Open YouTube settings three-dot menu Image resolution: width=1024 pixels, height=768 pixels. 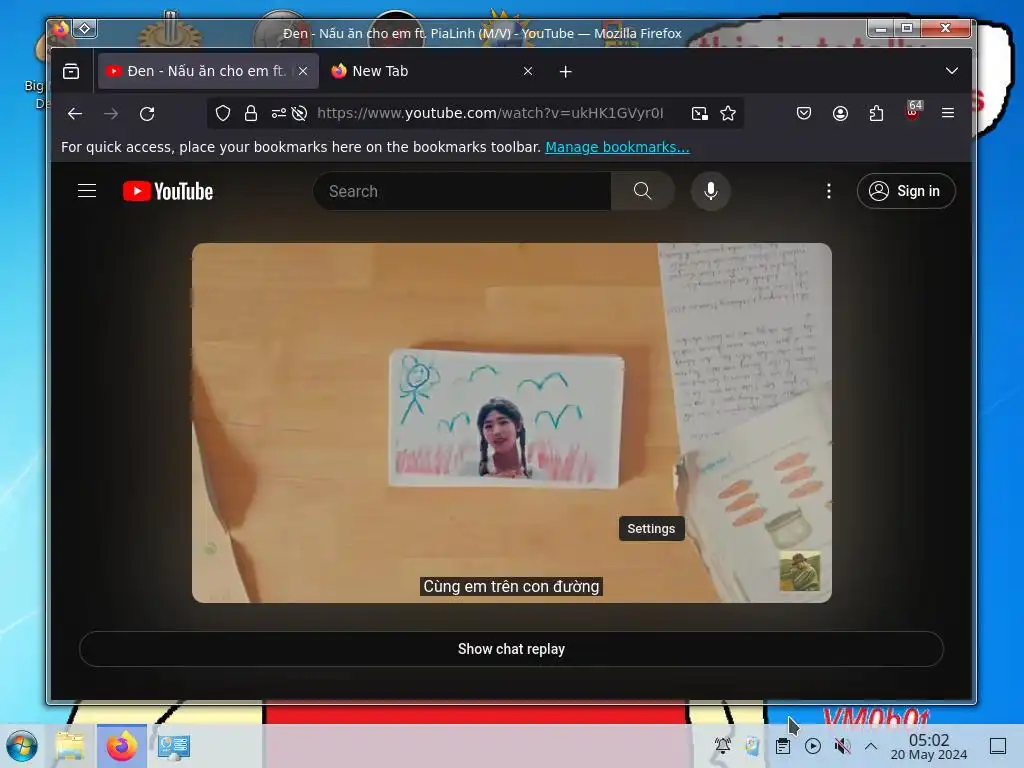tap(829, 191)
